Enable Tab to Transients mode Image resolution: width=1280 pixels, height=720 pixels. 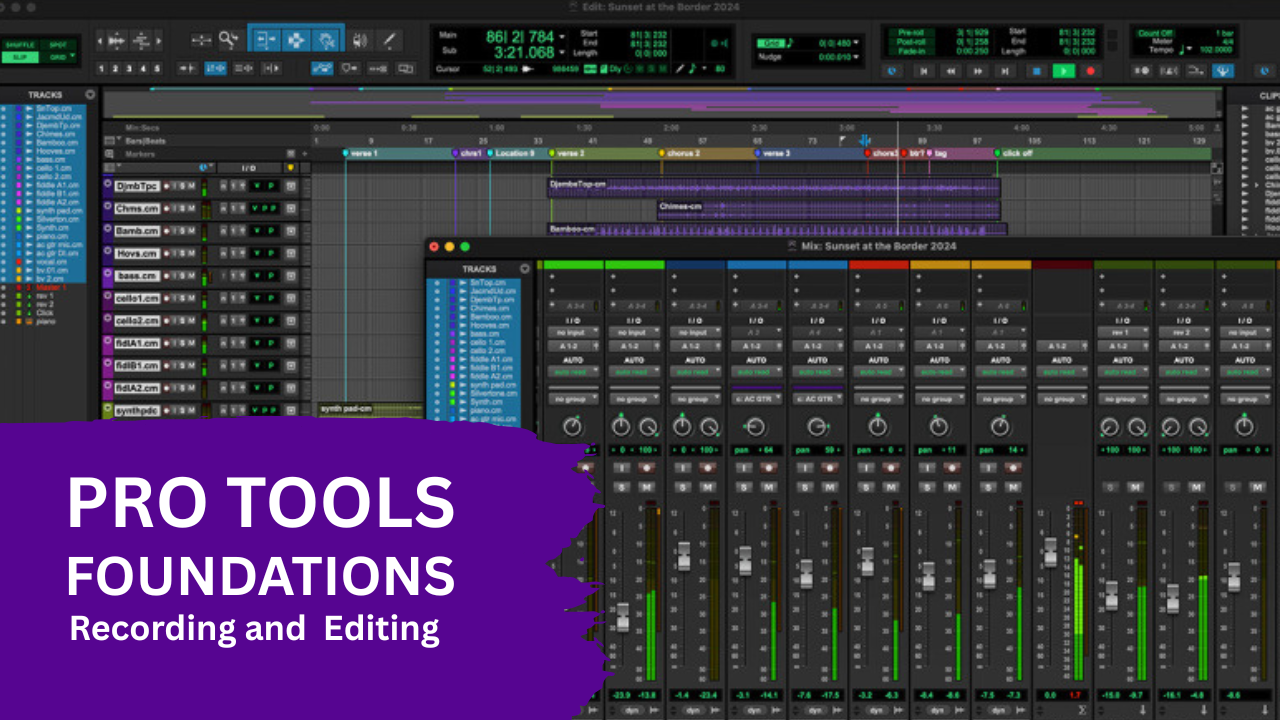pos(189,68)
